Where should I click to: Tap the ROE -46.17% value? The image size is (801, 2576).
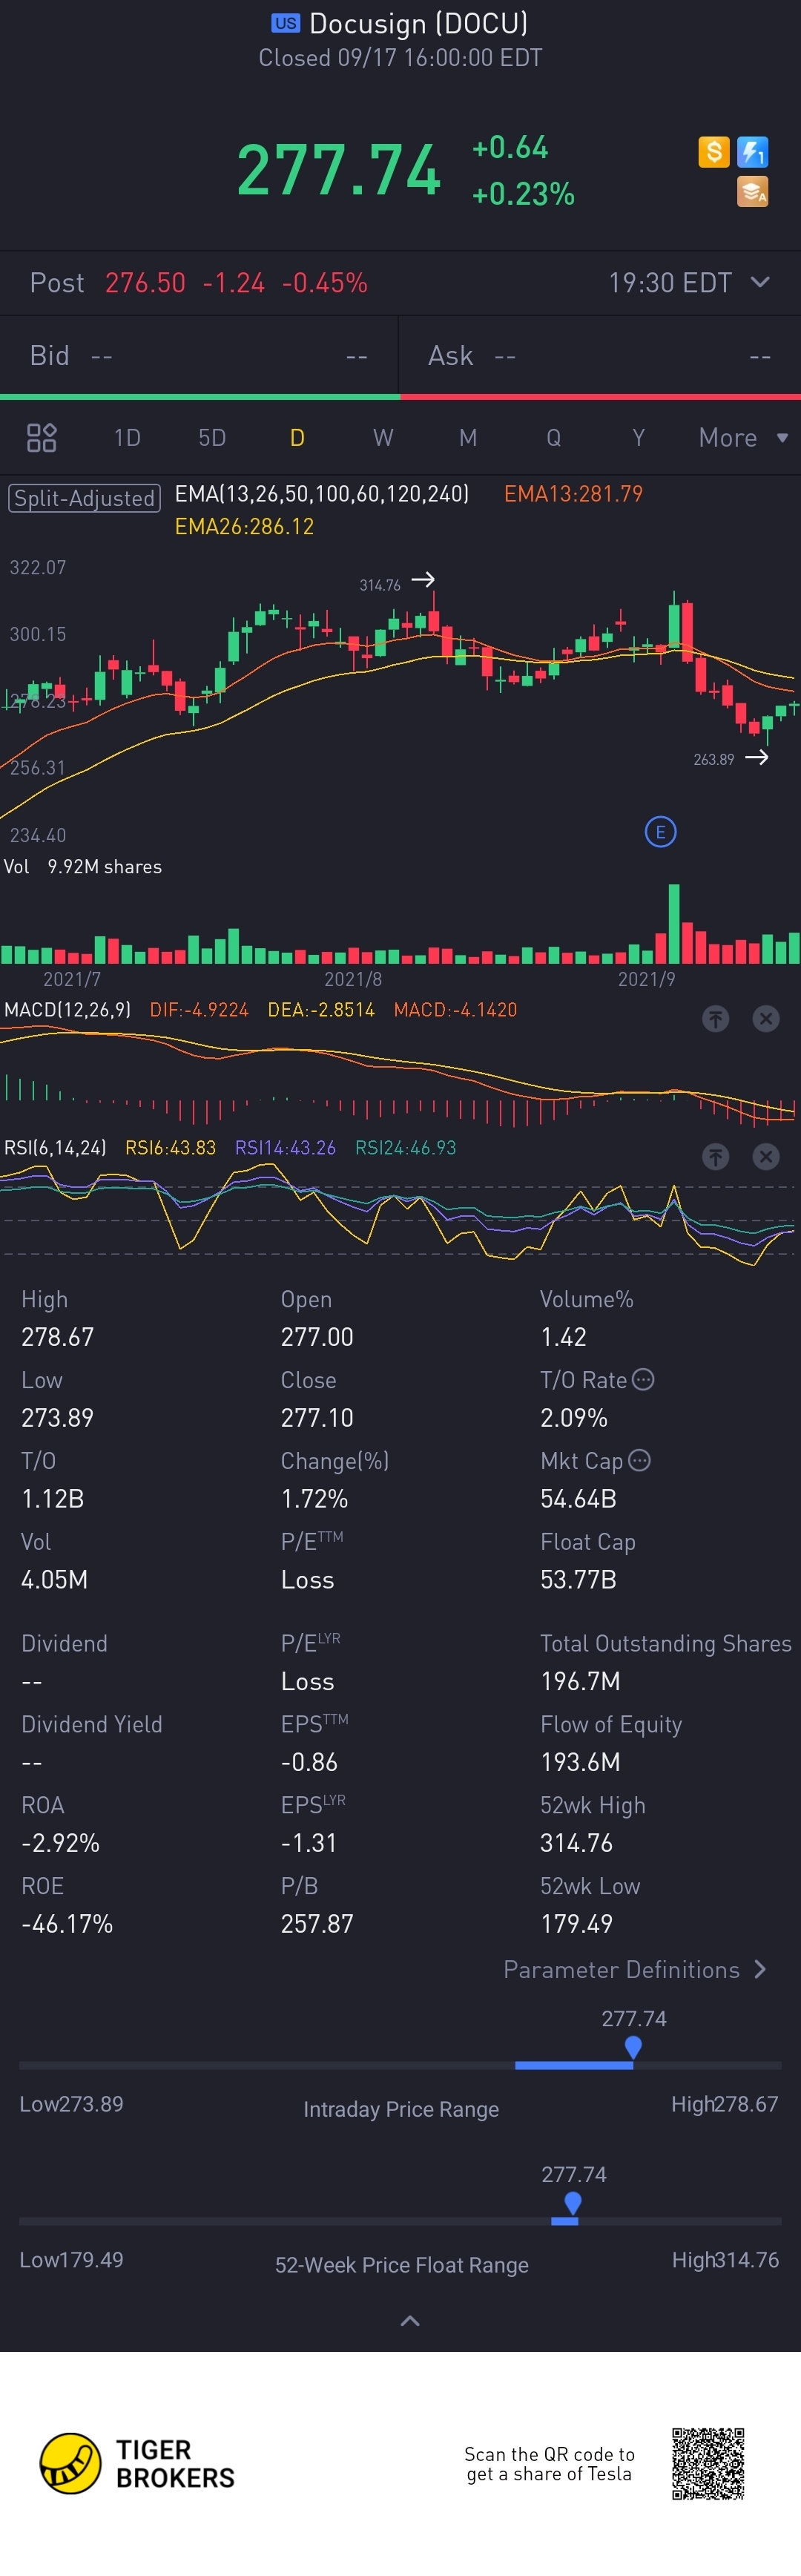pos(67,1923)
